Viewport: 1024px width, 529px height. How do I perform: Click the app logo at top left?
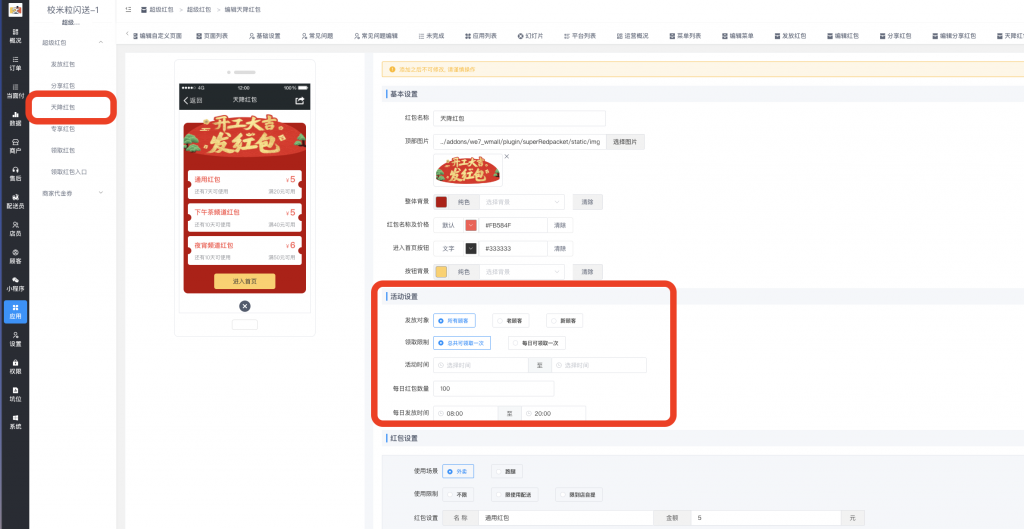click(x=14, y=10)
